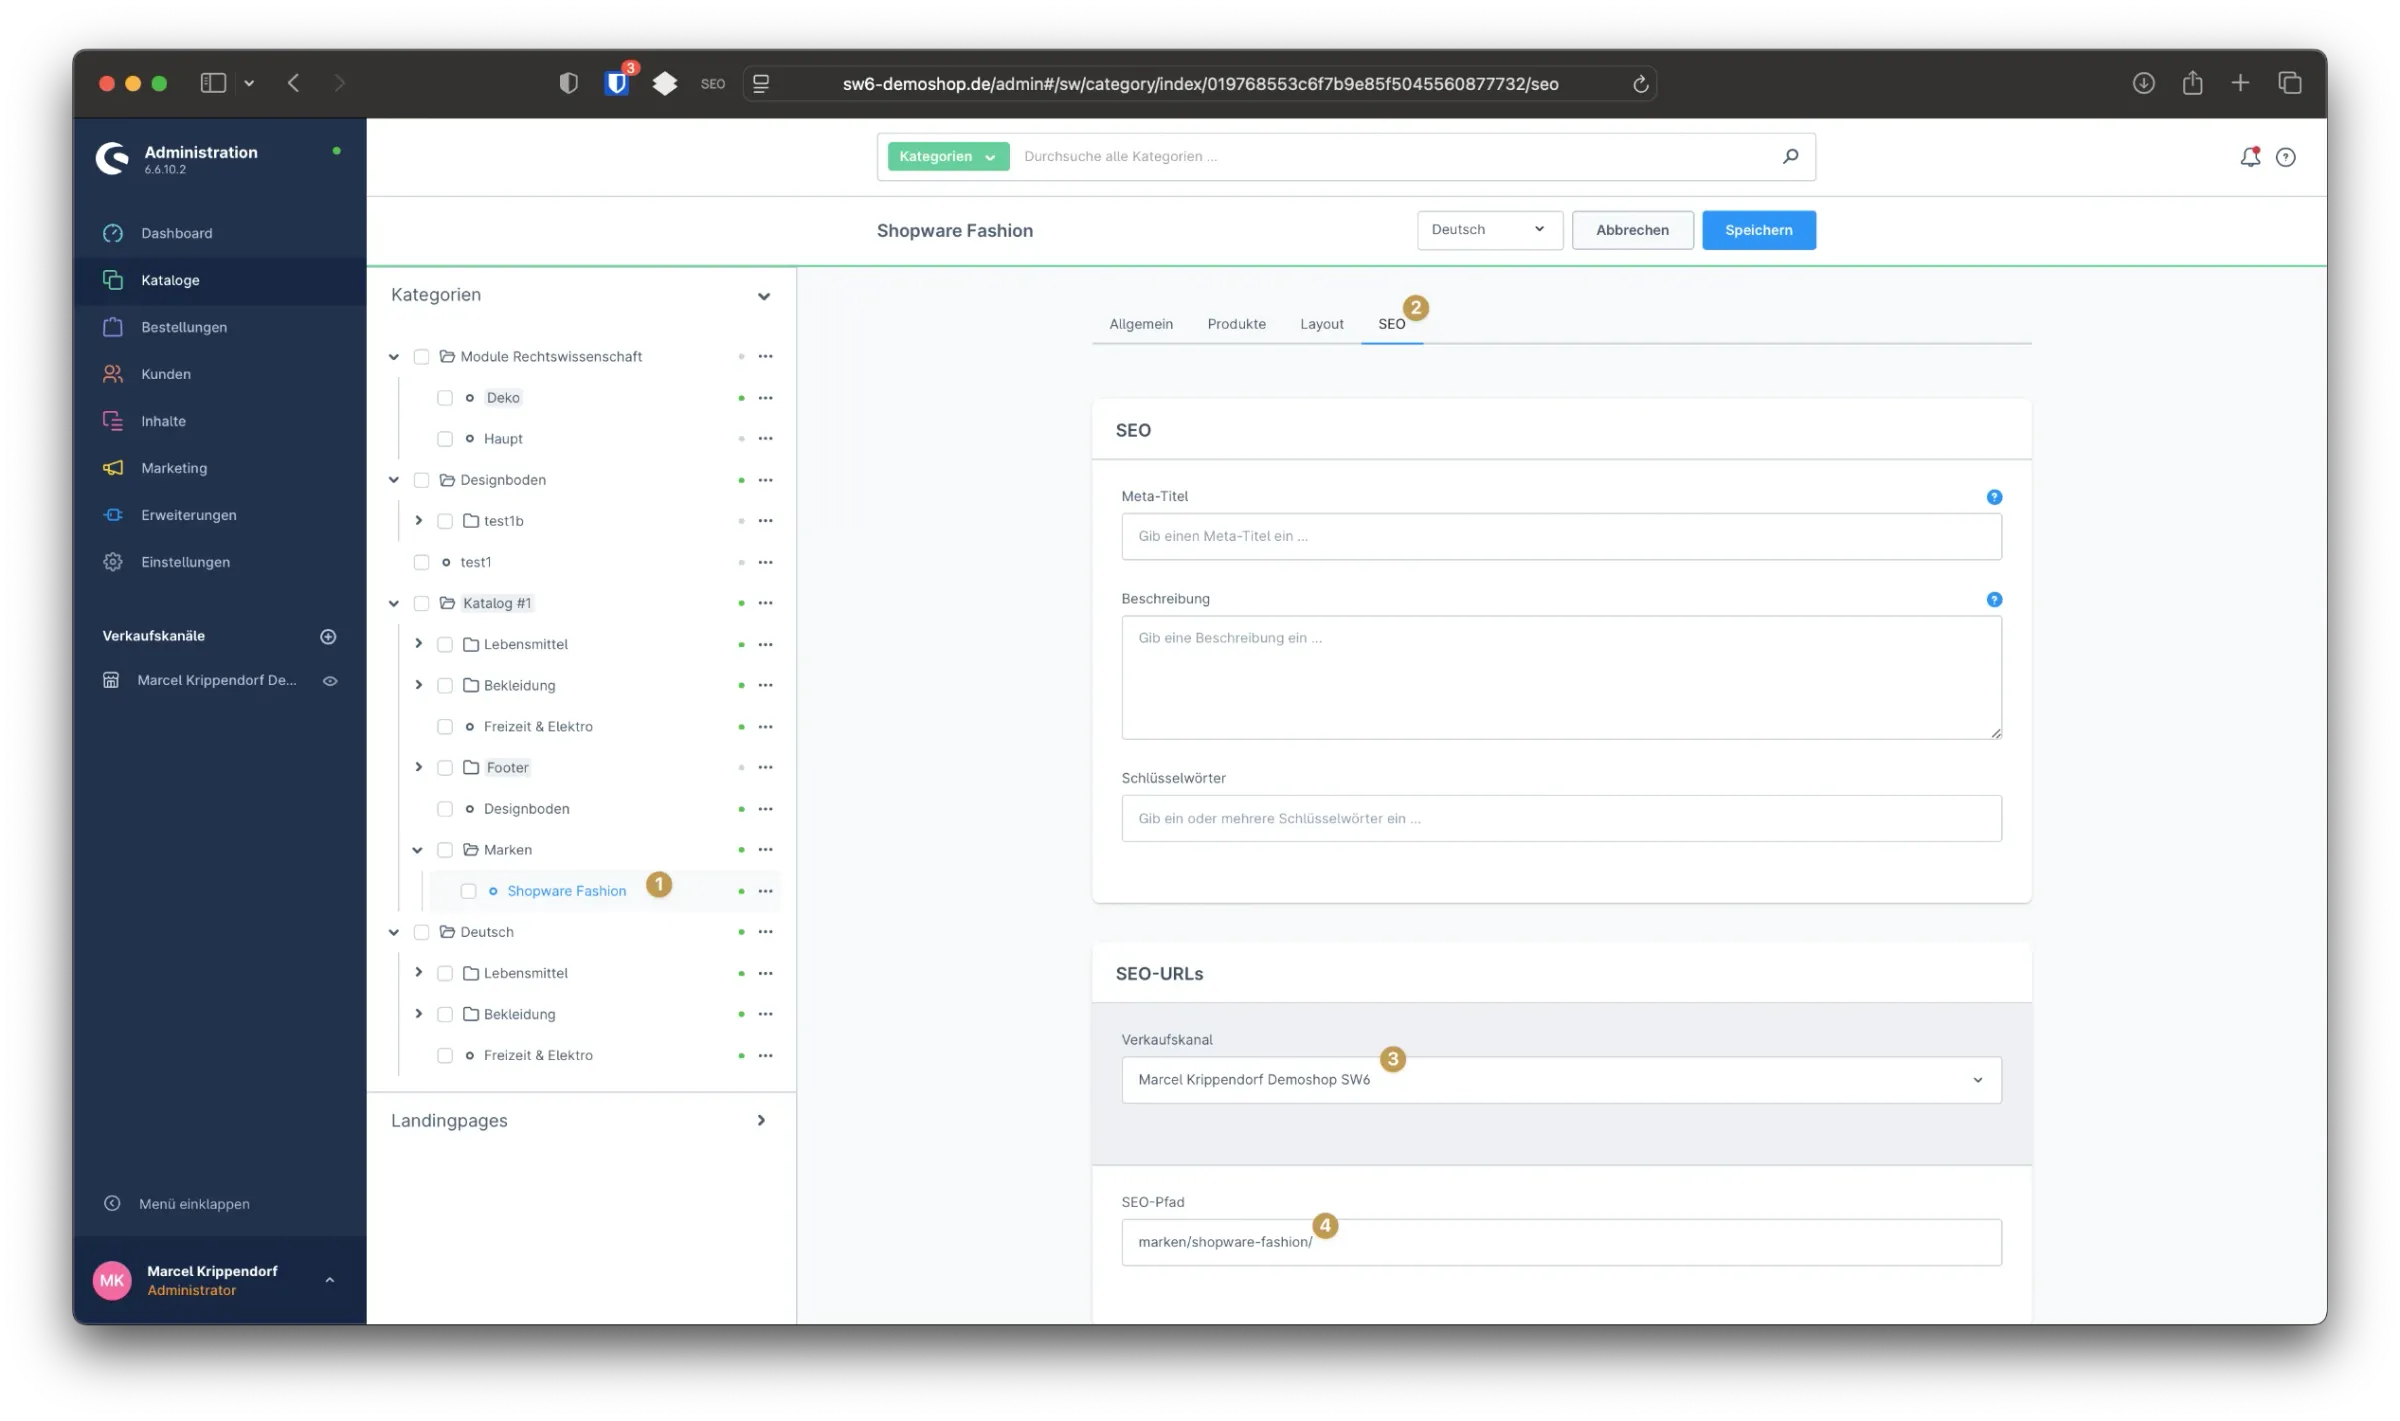
Task: Open three-dot menu for Shopware Fashion
Action: pos(765,891)
